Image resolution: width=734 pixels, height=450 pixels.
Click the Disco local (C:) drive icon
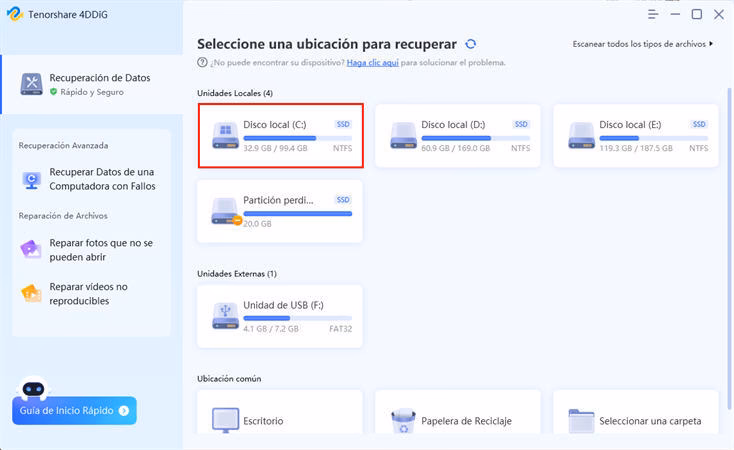click(x=225, y=135)
